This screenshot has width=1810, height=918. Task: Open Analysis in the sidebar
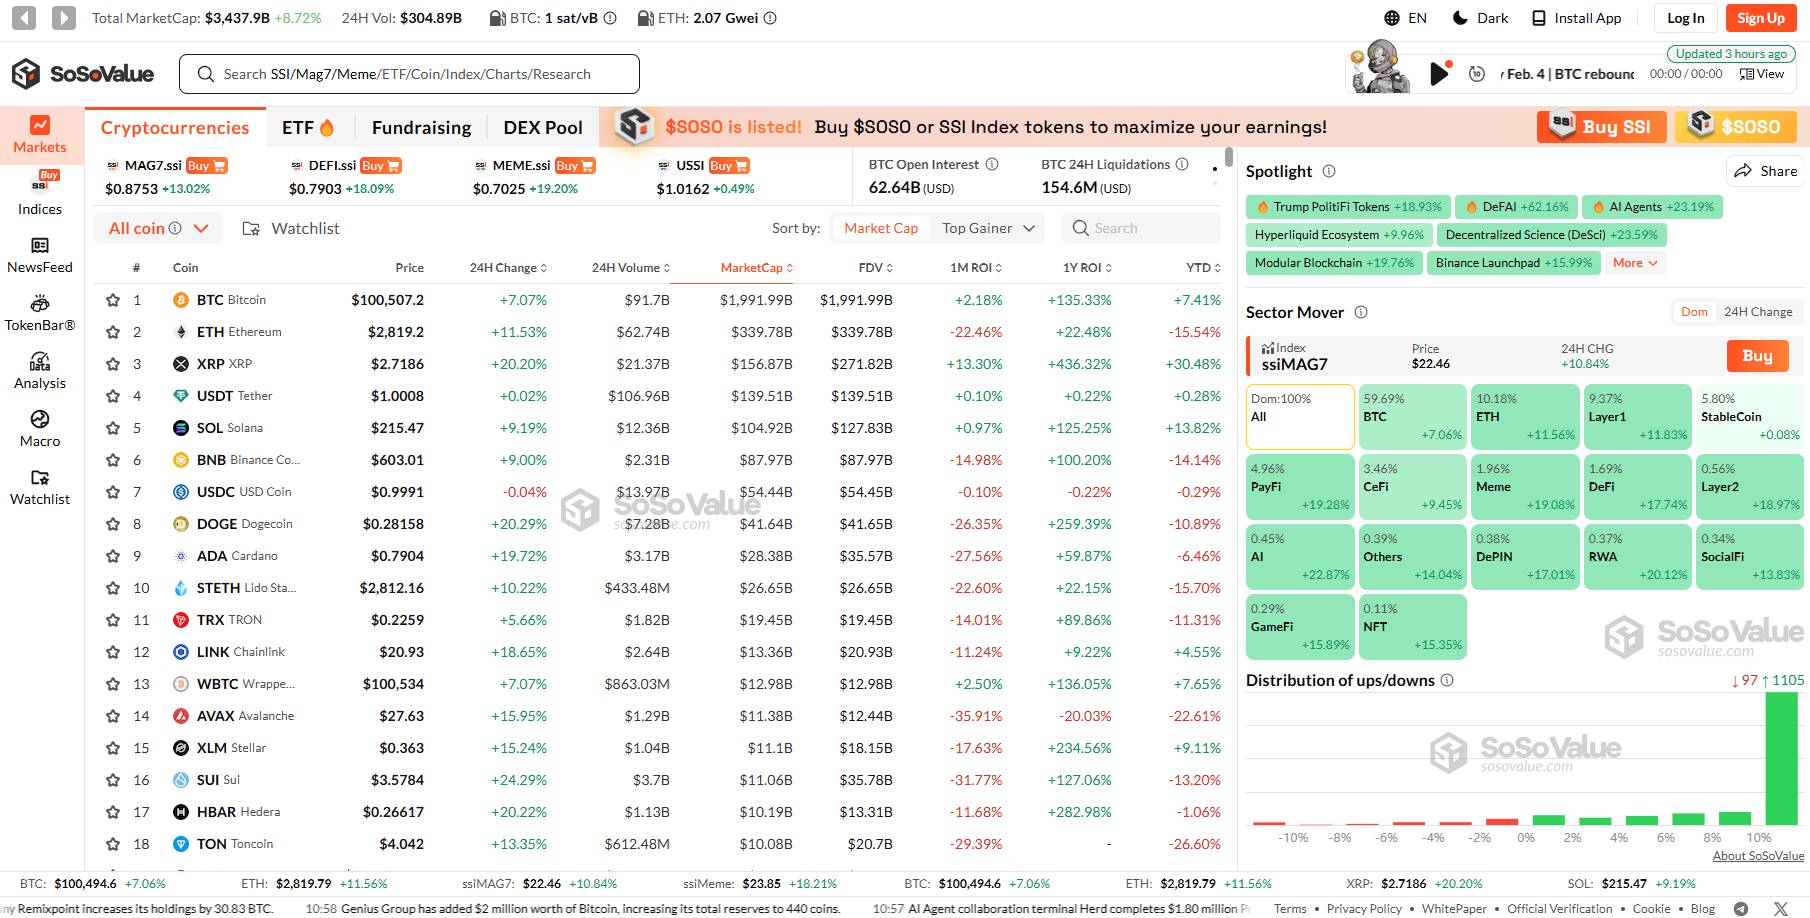click(x=40, y=372)
